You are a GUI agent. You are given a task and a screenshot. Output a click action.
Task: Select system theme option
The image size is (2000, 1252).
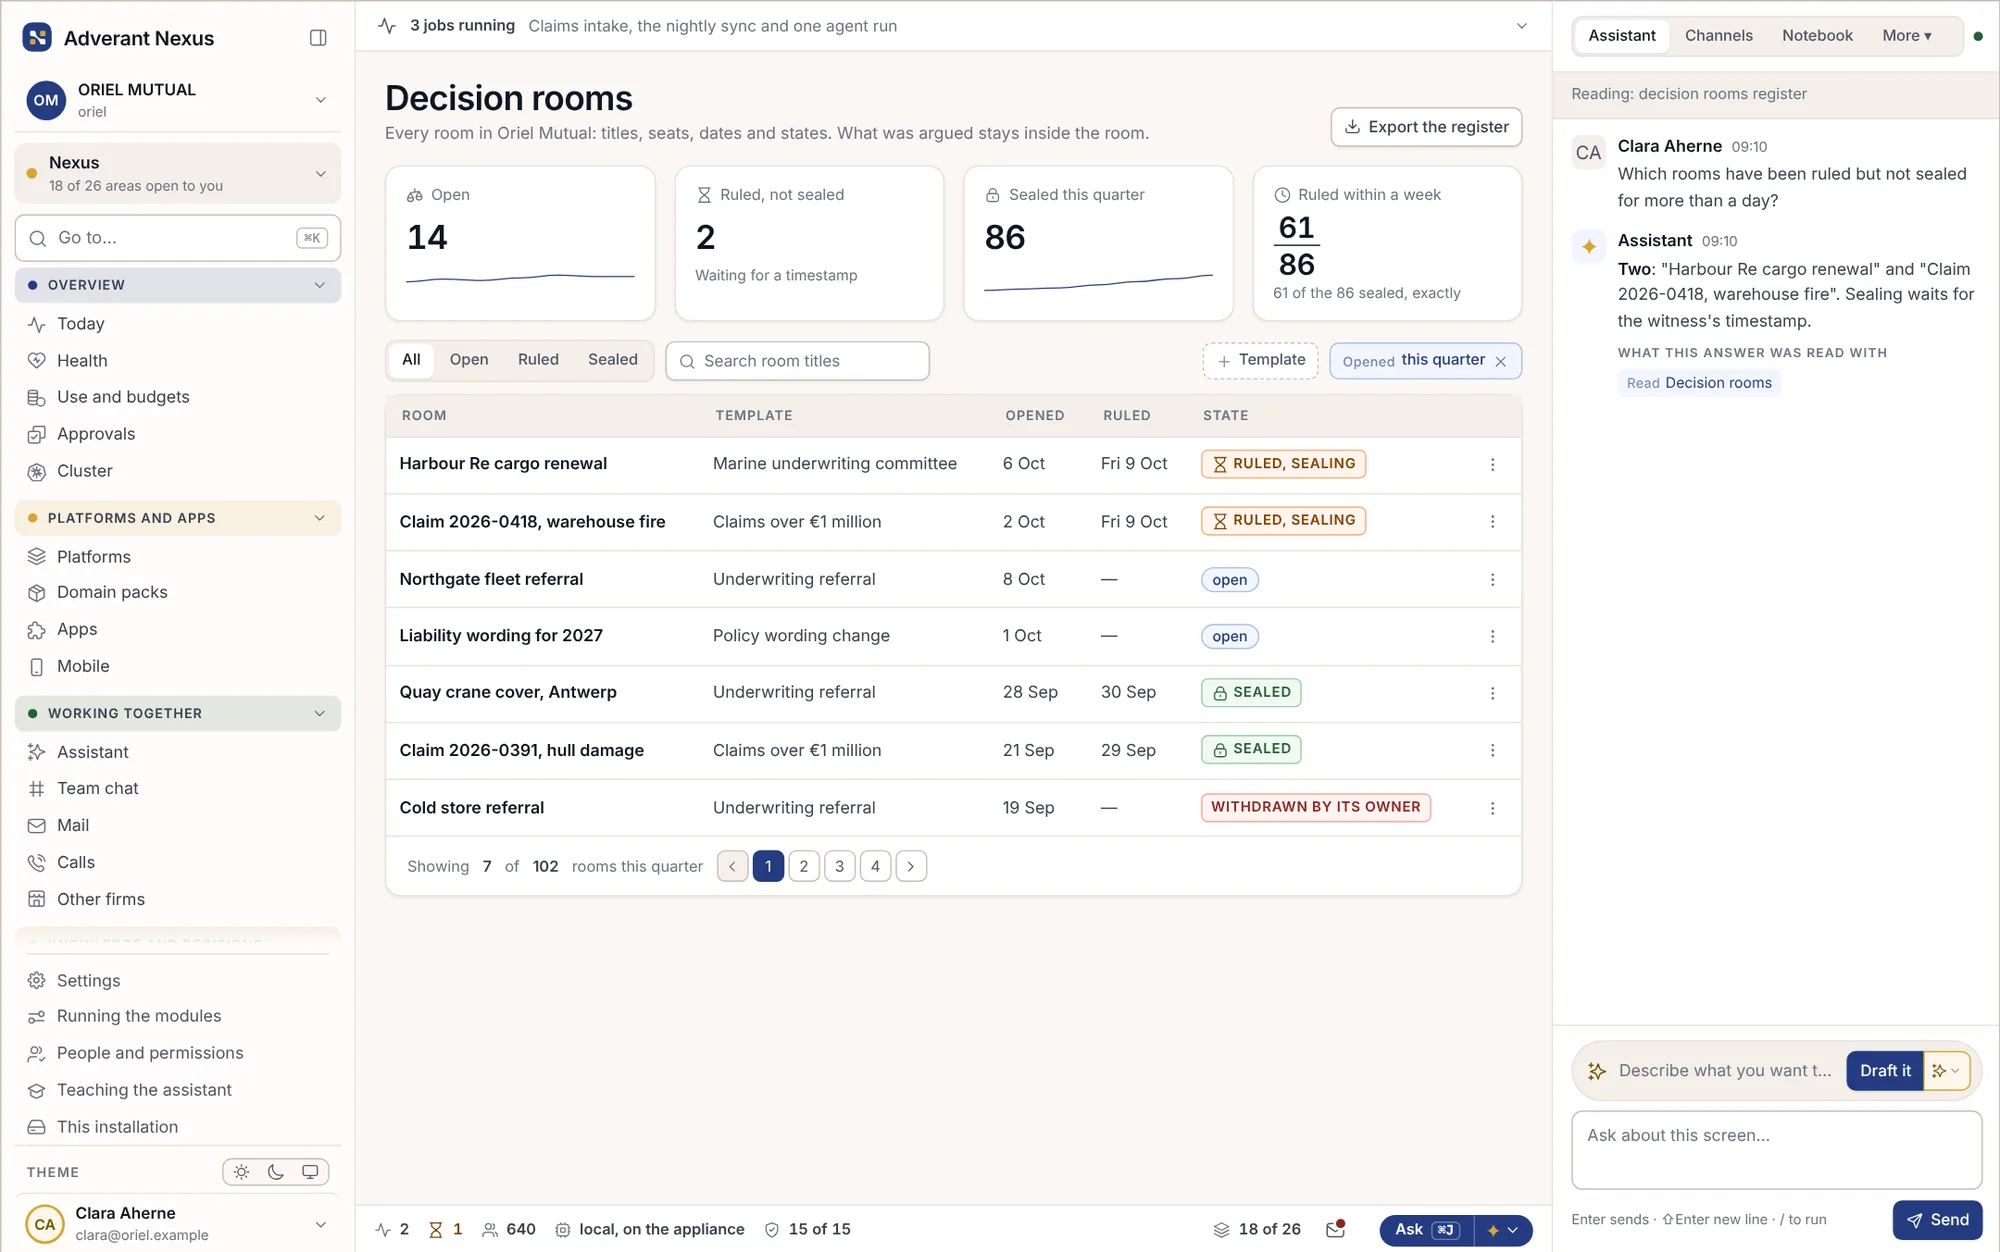tap(310, 1172)
